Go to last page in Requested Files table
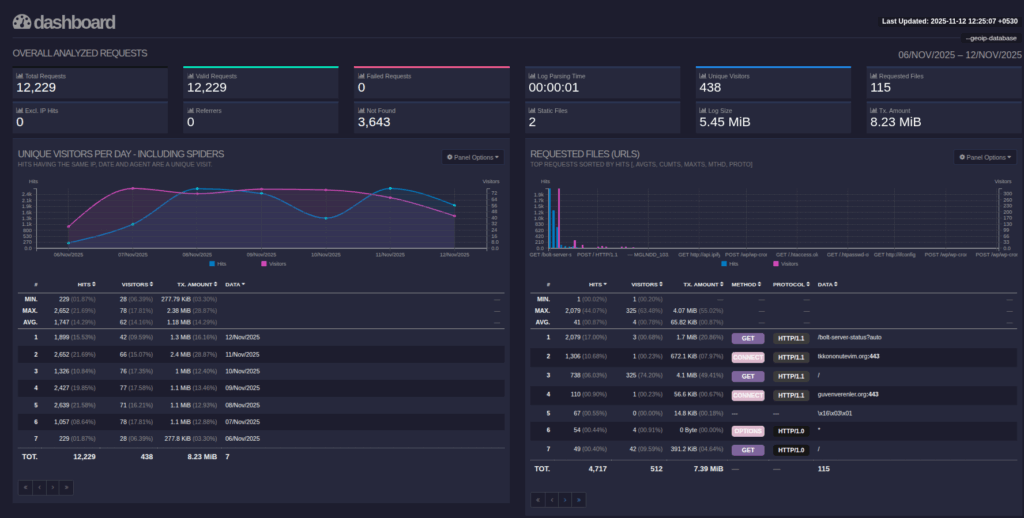The image size is (1024, 518). (578, 499)
